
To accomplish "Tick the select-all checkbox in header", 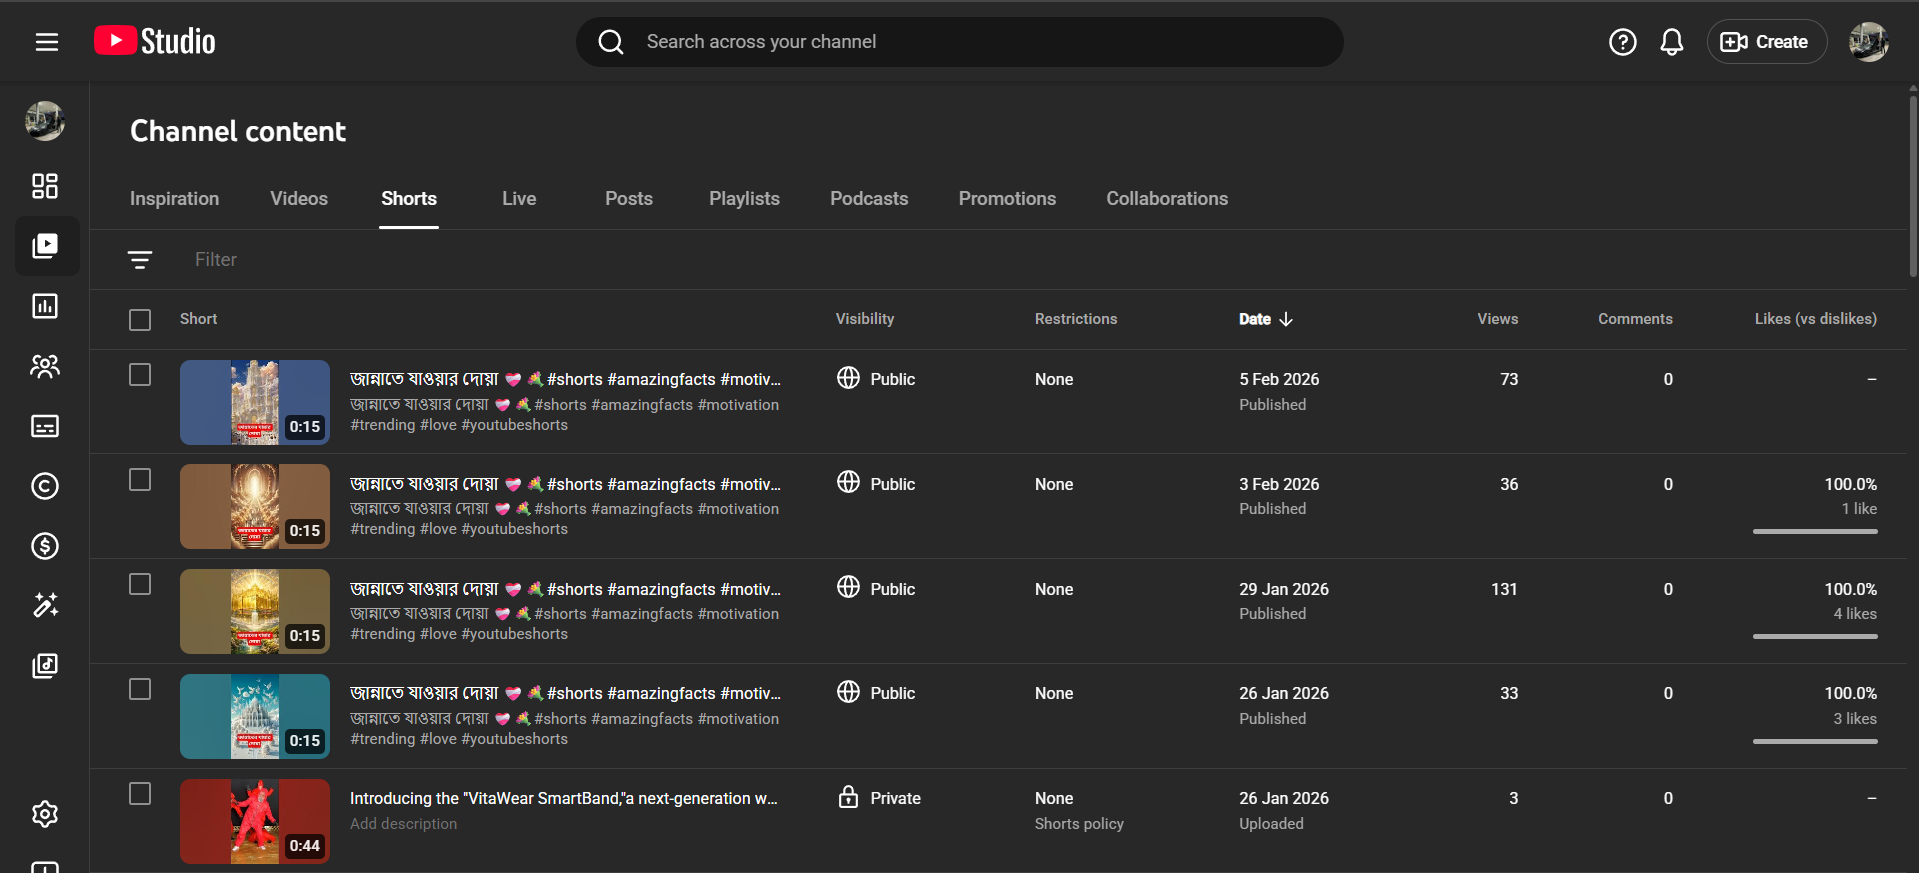I will click(x=140, y=320).
